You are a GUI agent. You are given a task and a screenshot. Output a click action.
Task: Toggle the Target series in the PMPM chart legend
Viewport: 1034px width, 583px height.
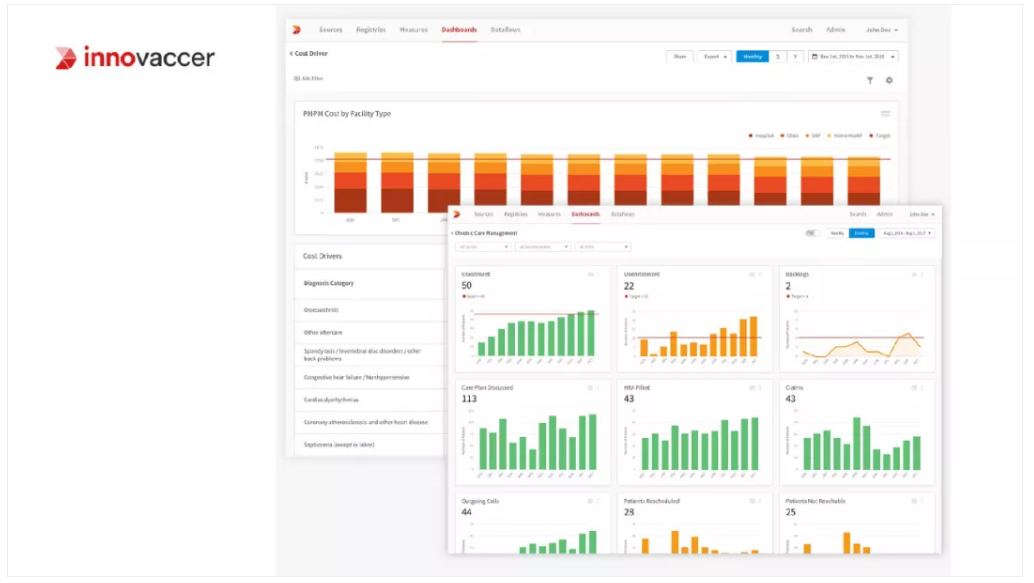[880, 136]
